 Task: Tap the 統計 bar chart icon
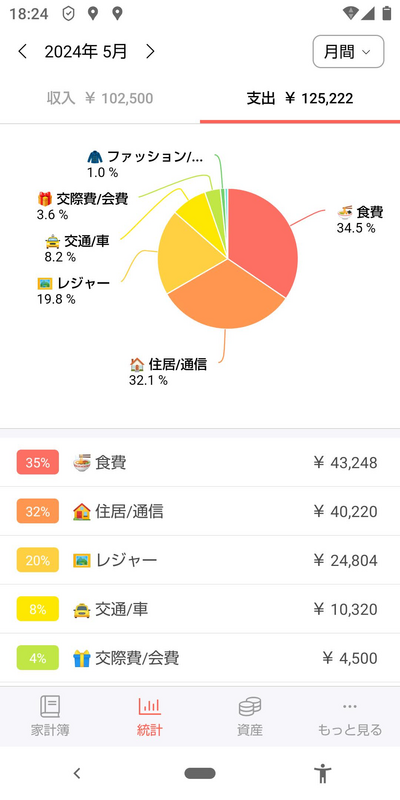(x=149, y=707)
